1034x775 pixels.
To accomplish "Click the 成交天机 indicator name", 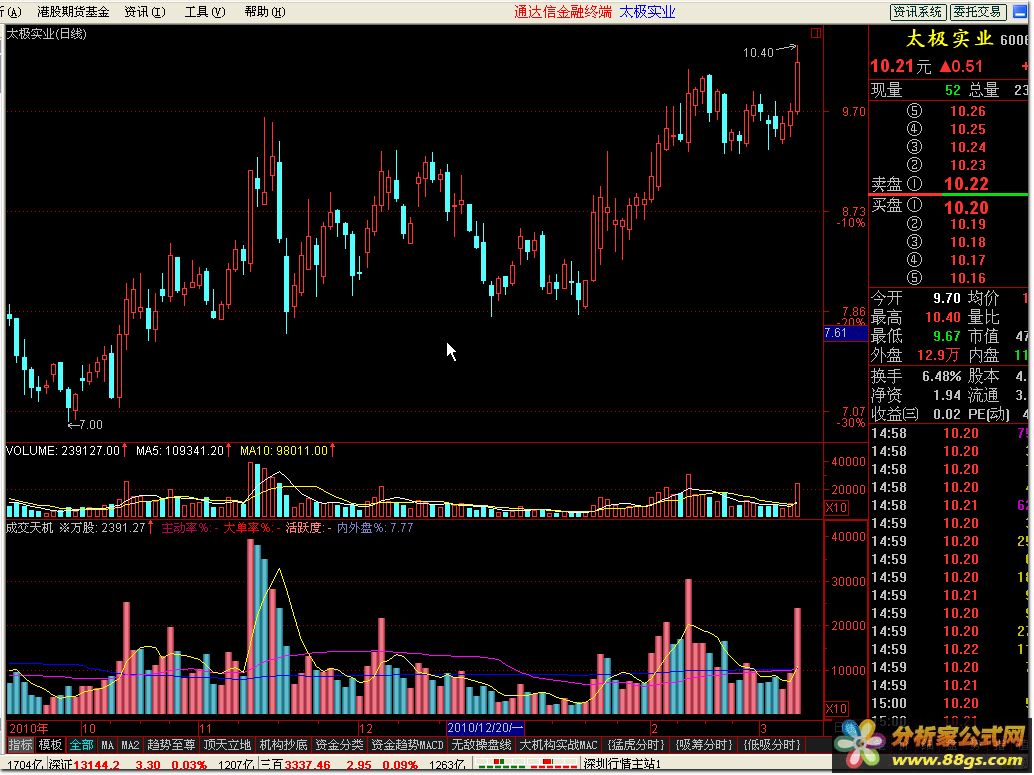I will pos(29,528).
